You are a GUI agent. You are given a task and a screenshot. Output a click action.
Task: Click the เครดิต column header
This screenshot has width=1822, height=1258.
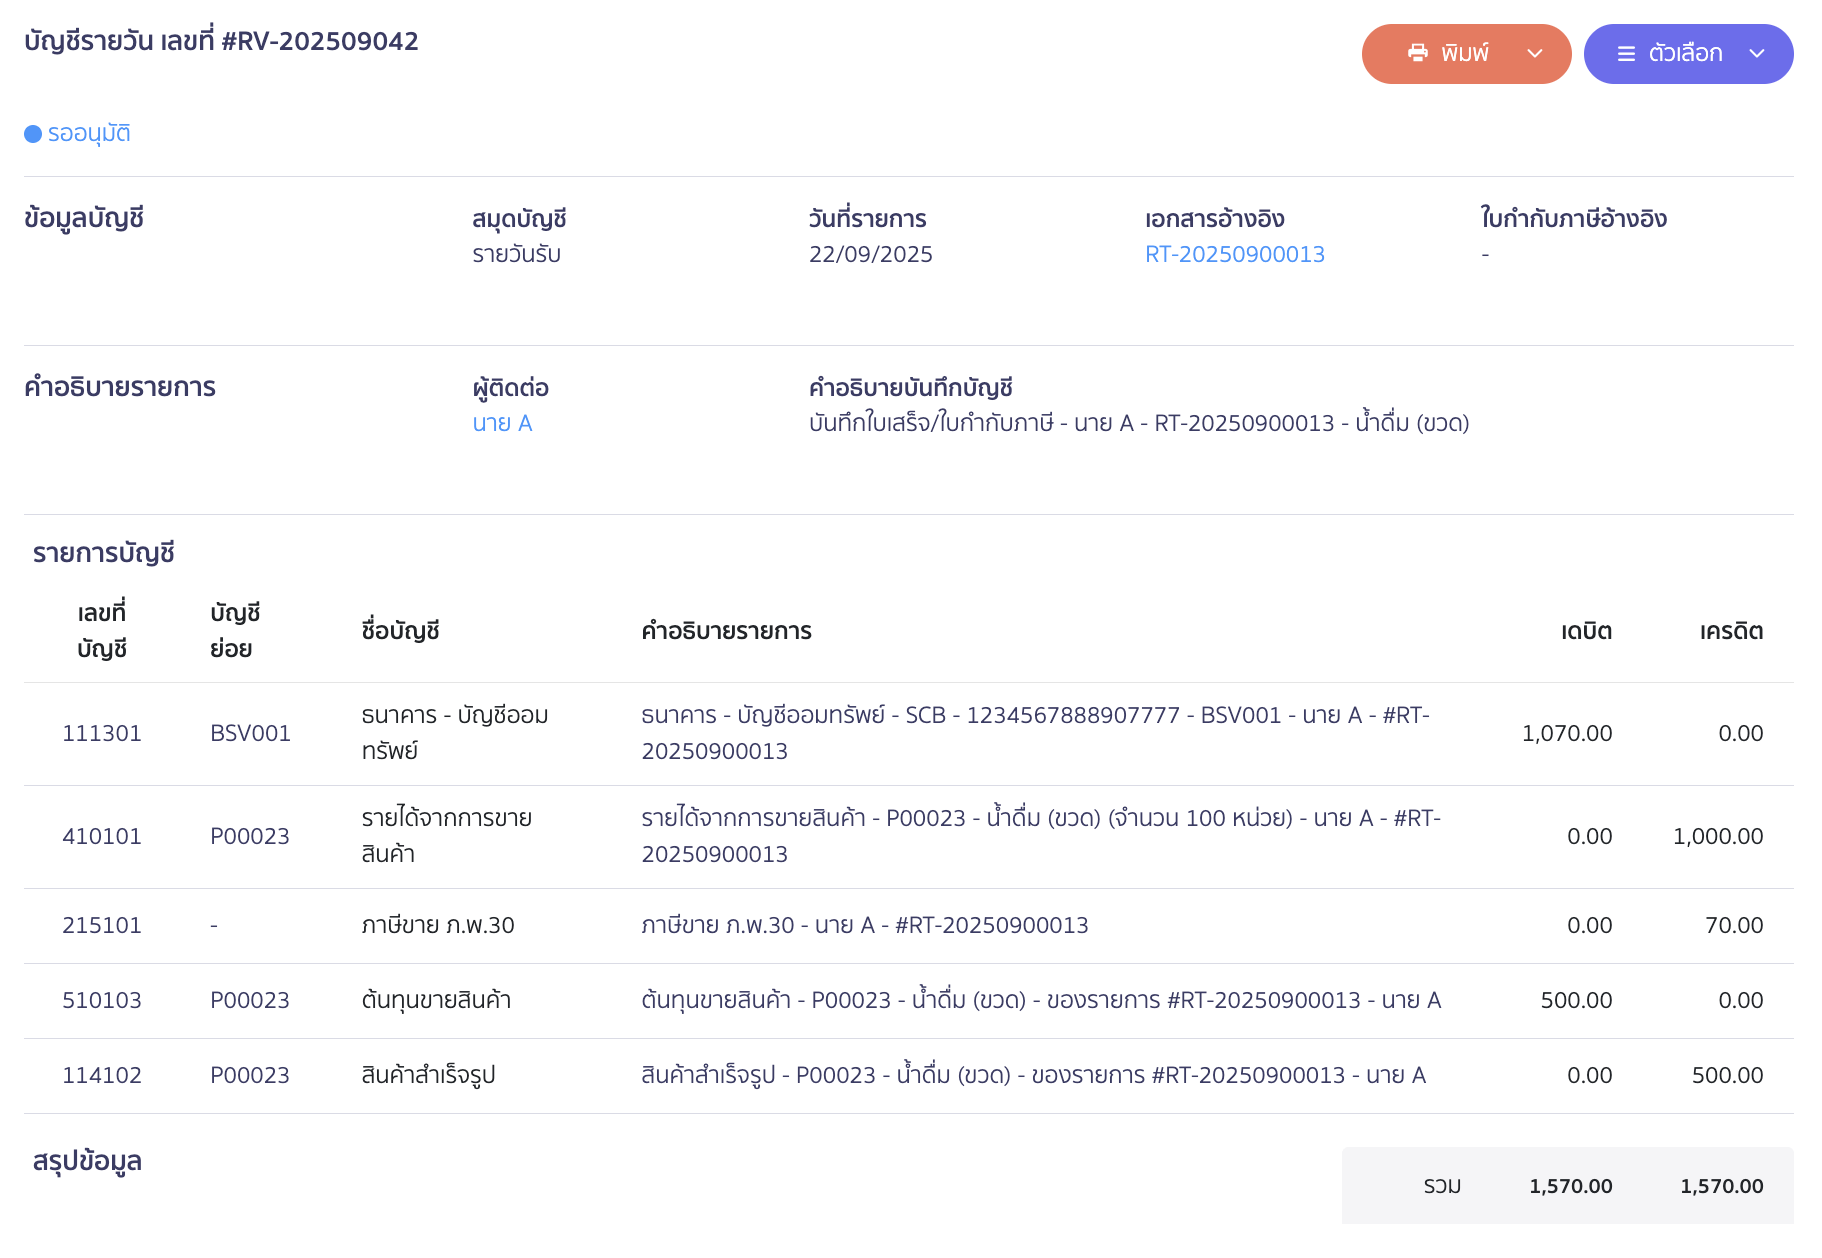[1731, 631]
